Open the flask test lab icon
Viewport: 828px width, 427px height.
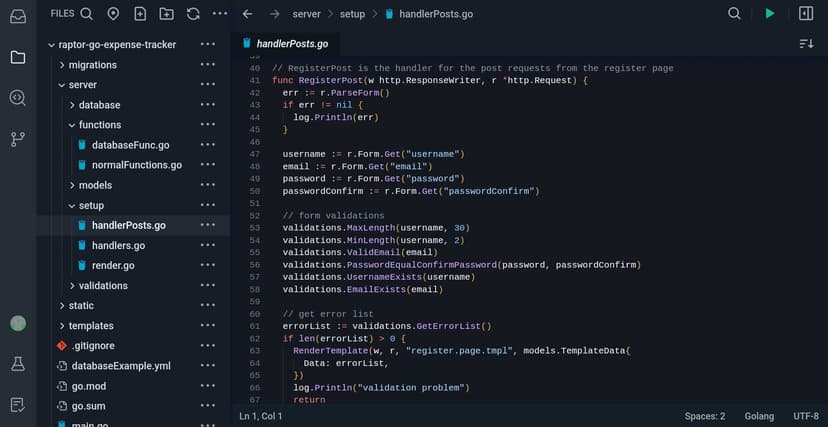[x=17, y=364]
